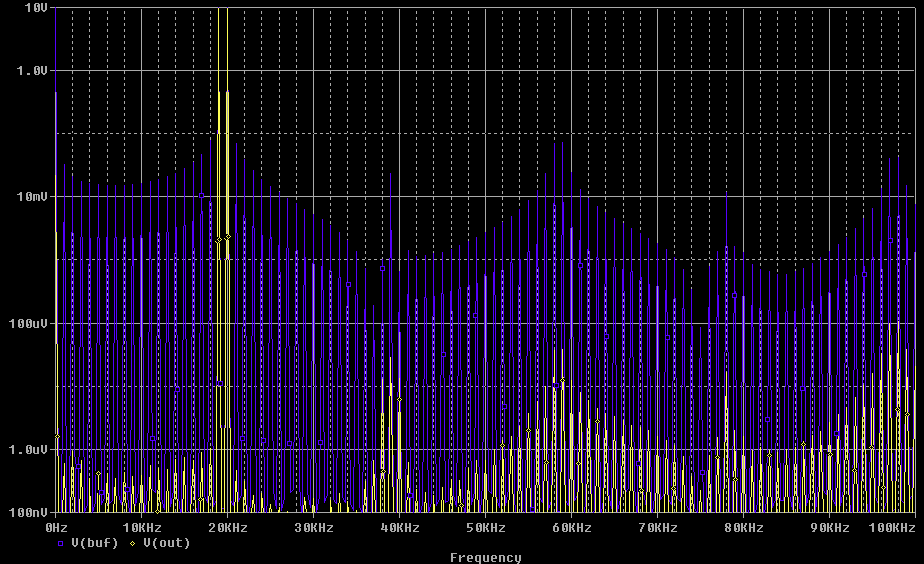Click the yellow diamond V(out) legend marker
924x564 pixels.
click(135, 544)
